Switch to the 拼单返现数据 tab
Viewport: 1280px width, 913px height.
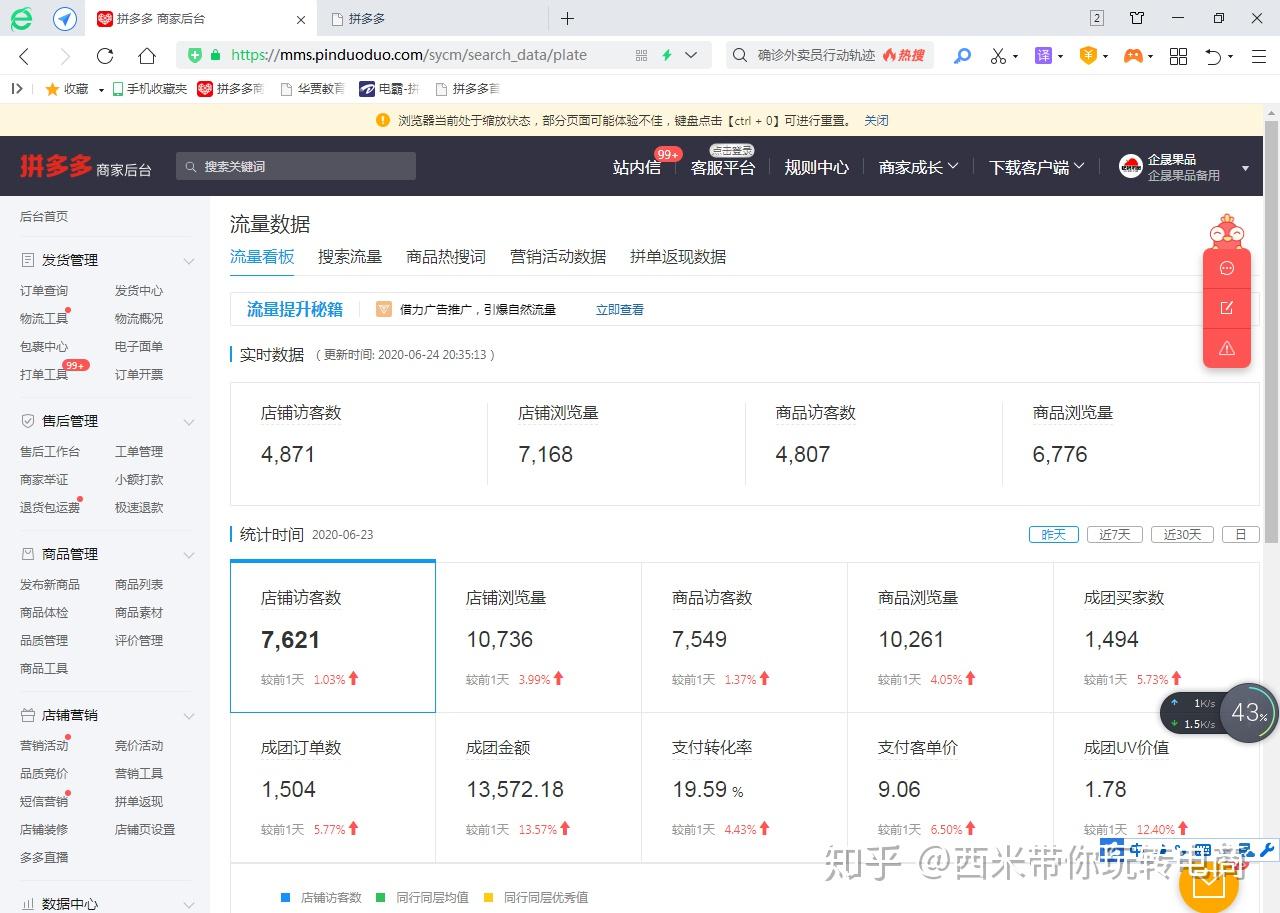tap(678, 257)
